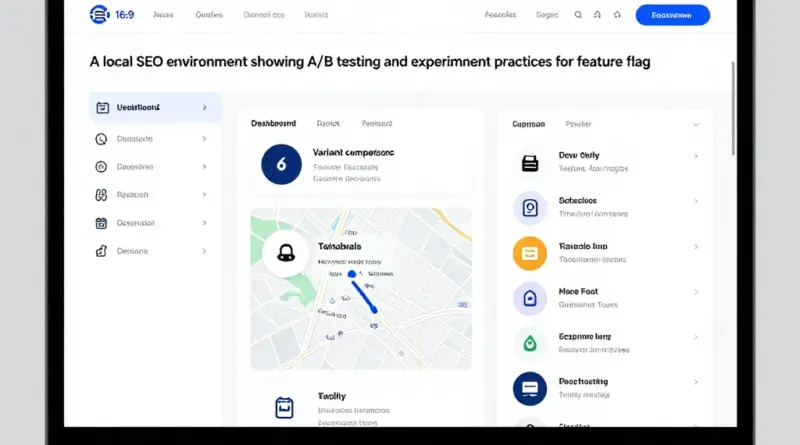
Task: Click the blue globe logo in the header
Action: point(99,15)
